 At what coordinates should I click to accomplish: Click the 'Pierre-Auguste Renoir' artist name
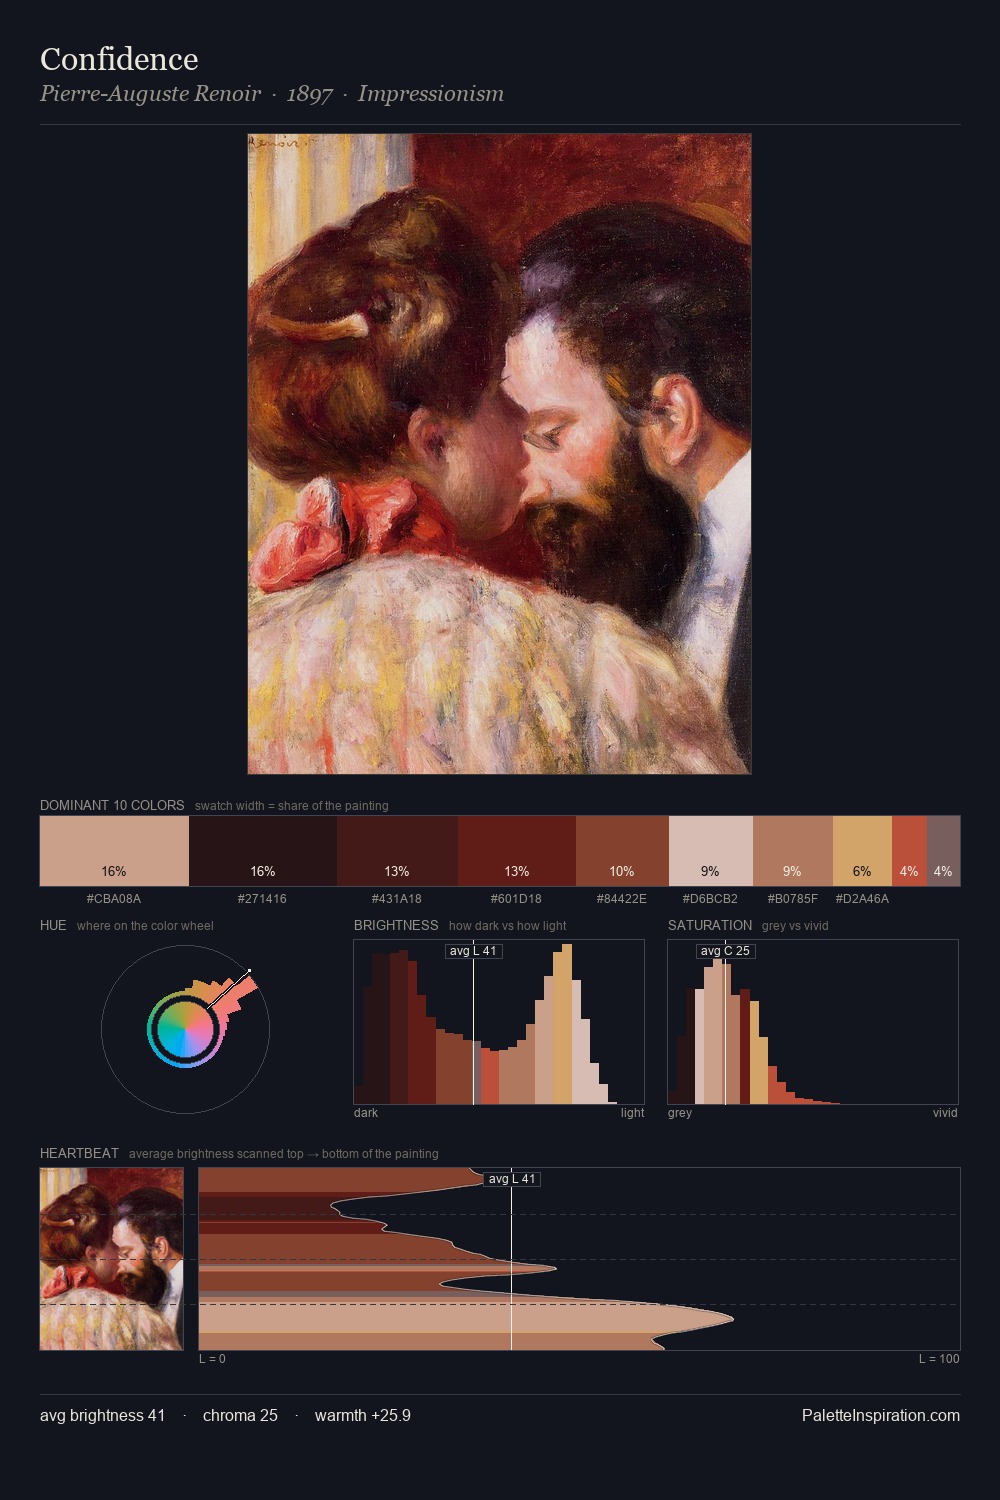pyautogui.click(x=150, y=93)
